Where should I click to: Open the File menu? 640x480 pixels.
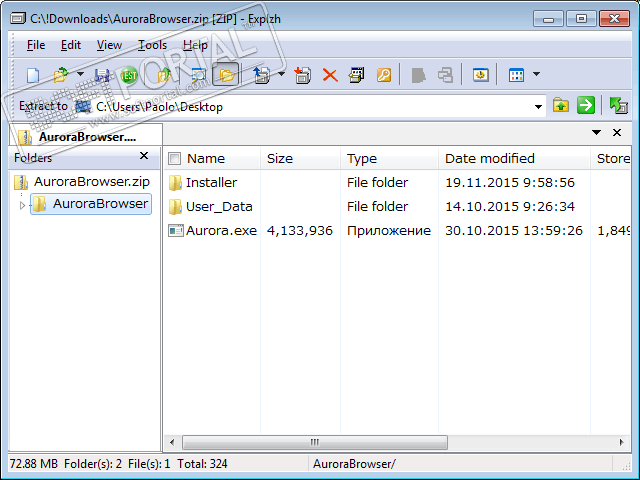click(36, 45)
